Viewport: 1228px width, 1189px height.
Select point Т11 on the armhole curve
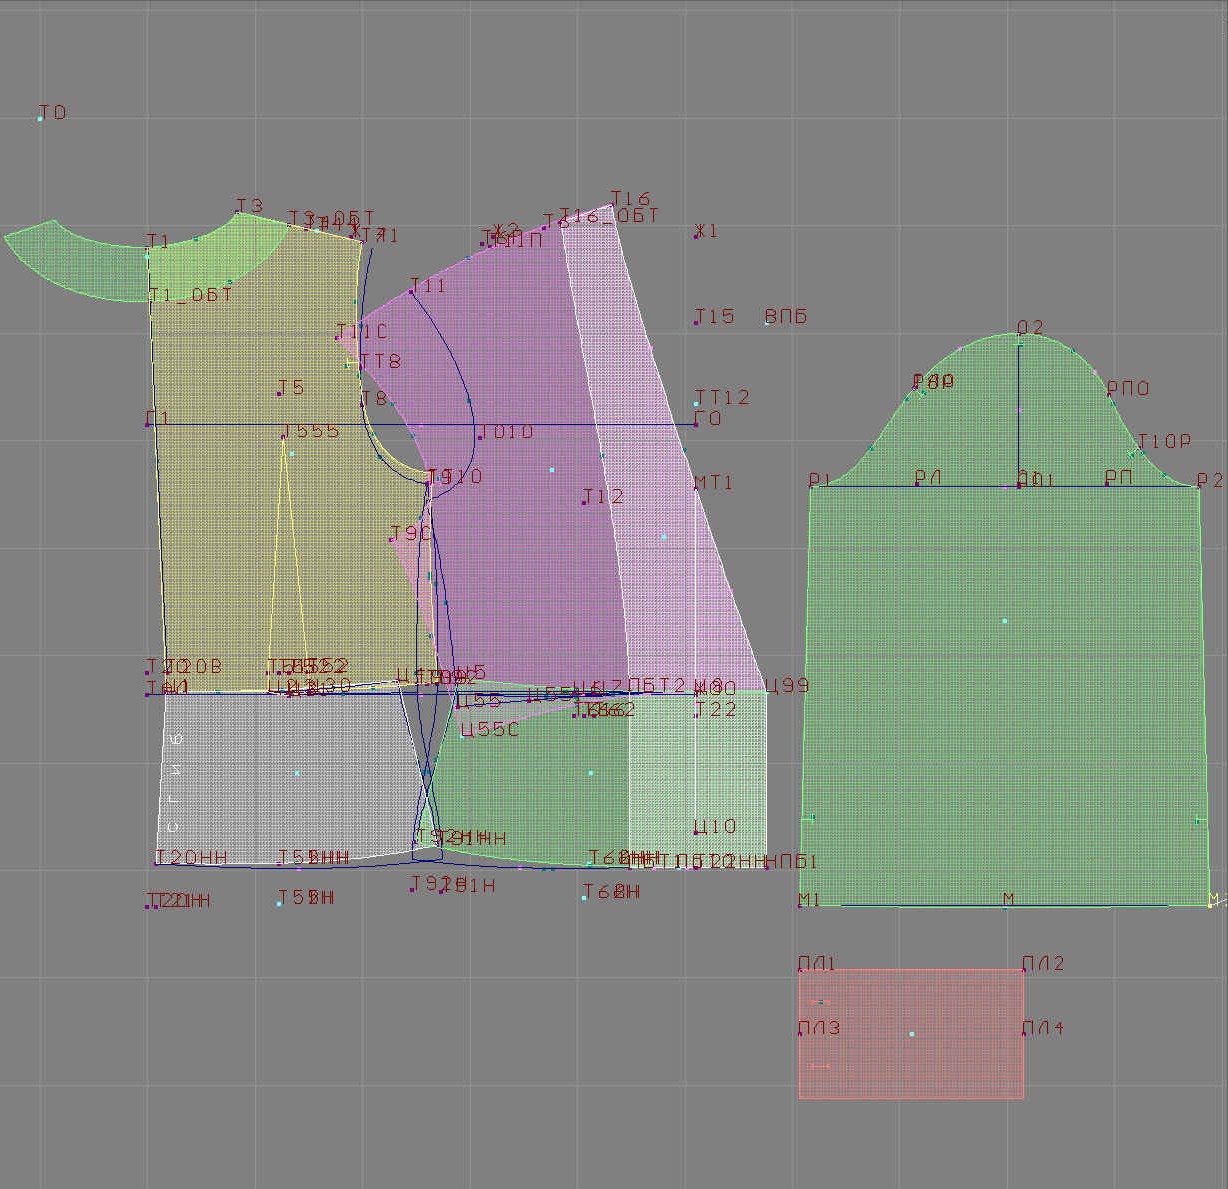point(412,292)
